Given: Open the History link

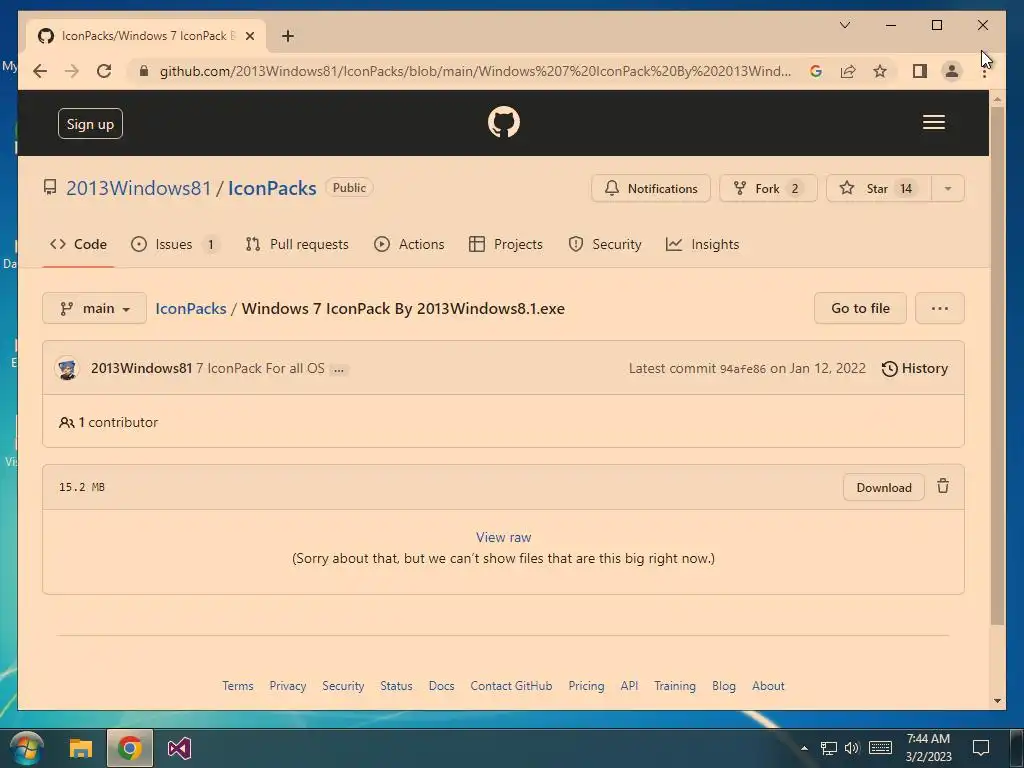Looking at the screenshot, I should point(914,368).
